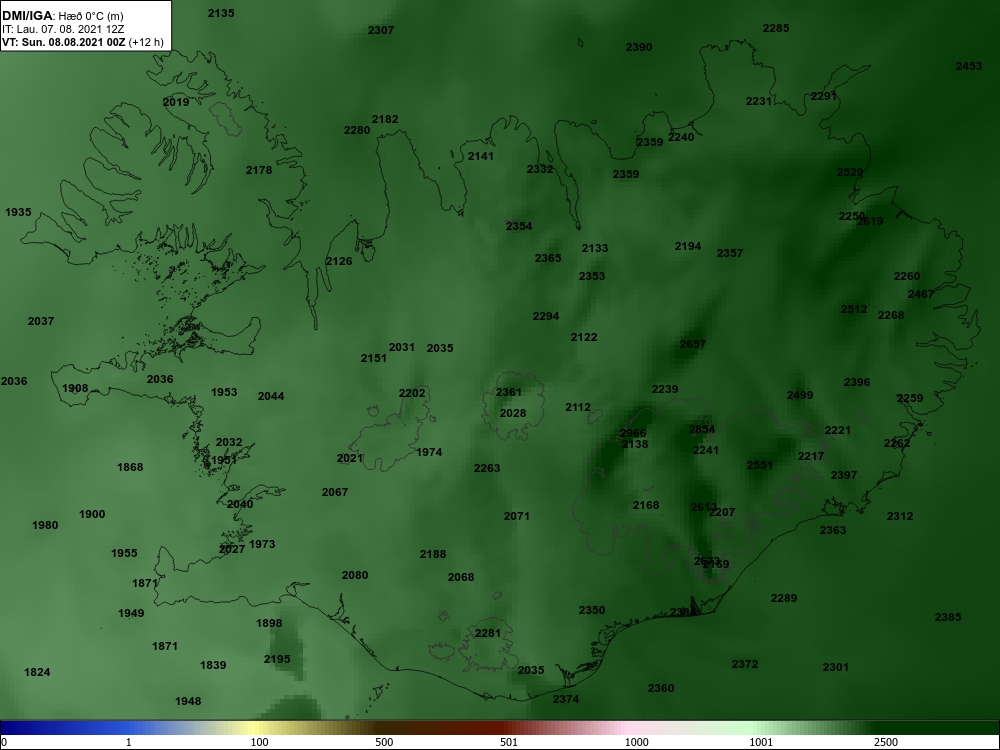Click the 1953 value label

[224, 393]
